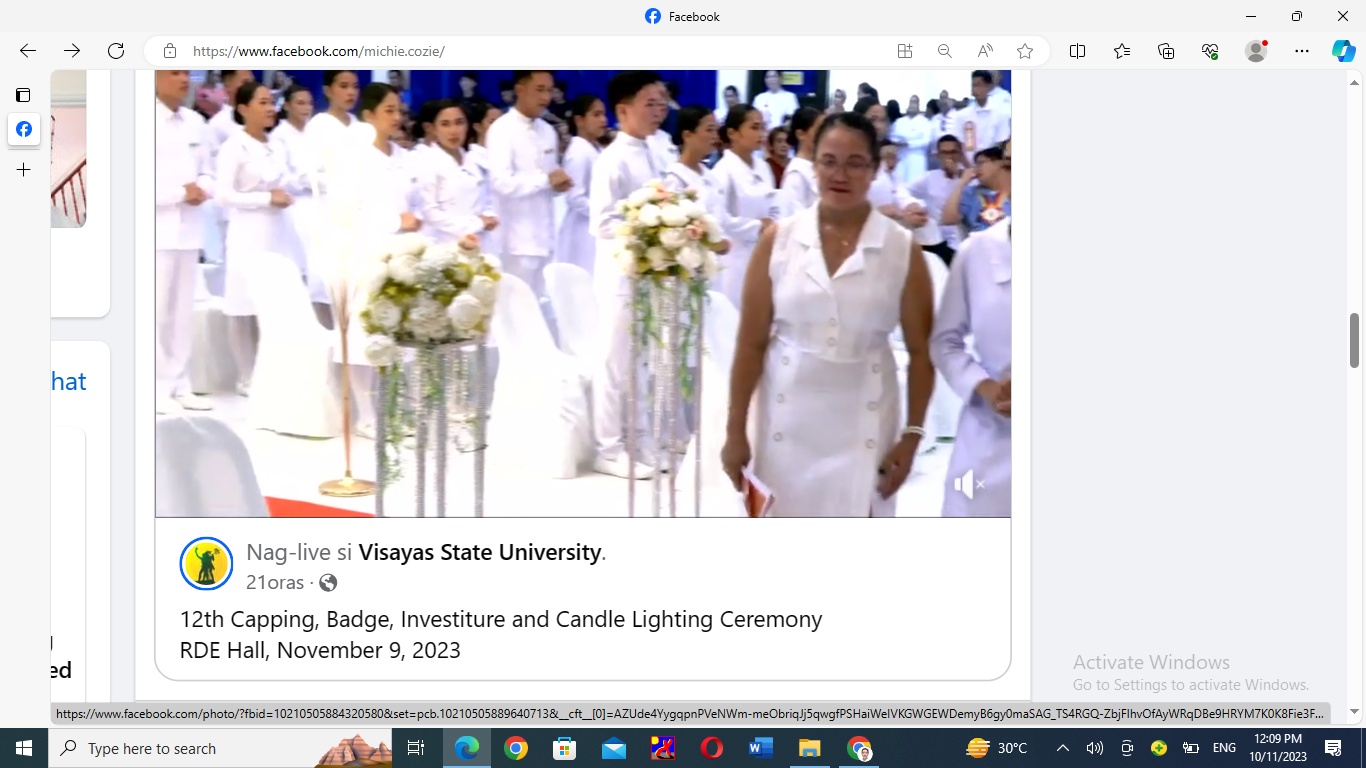1366x768 pixels.
Task: Toggle split screen view in Edge
Action: (1077, 51)
